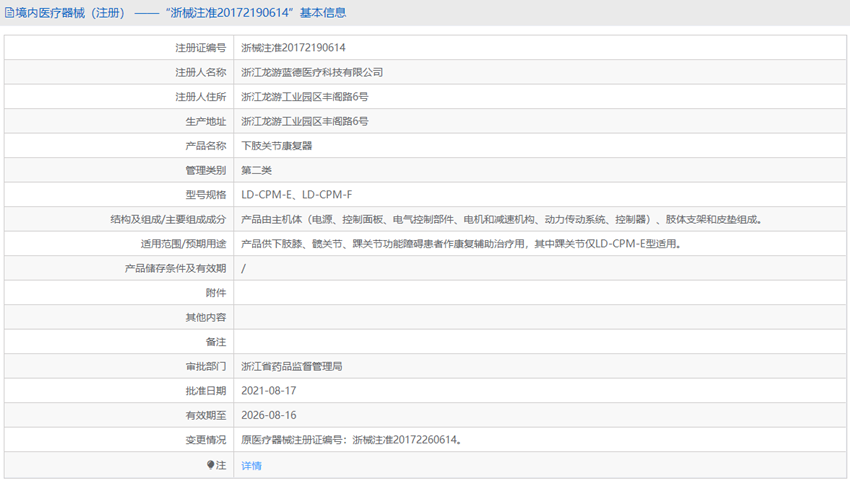850x480 pixels.
Task: Click the page title containing 基本信息
Action: point(181,12)
